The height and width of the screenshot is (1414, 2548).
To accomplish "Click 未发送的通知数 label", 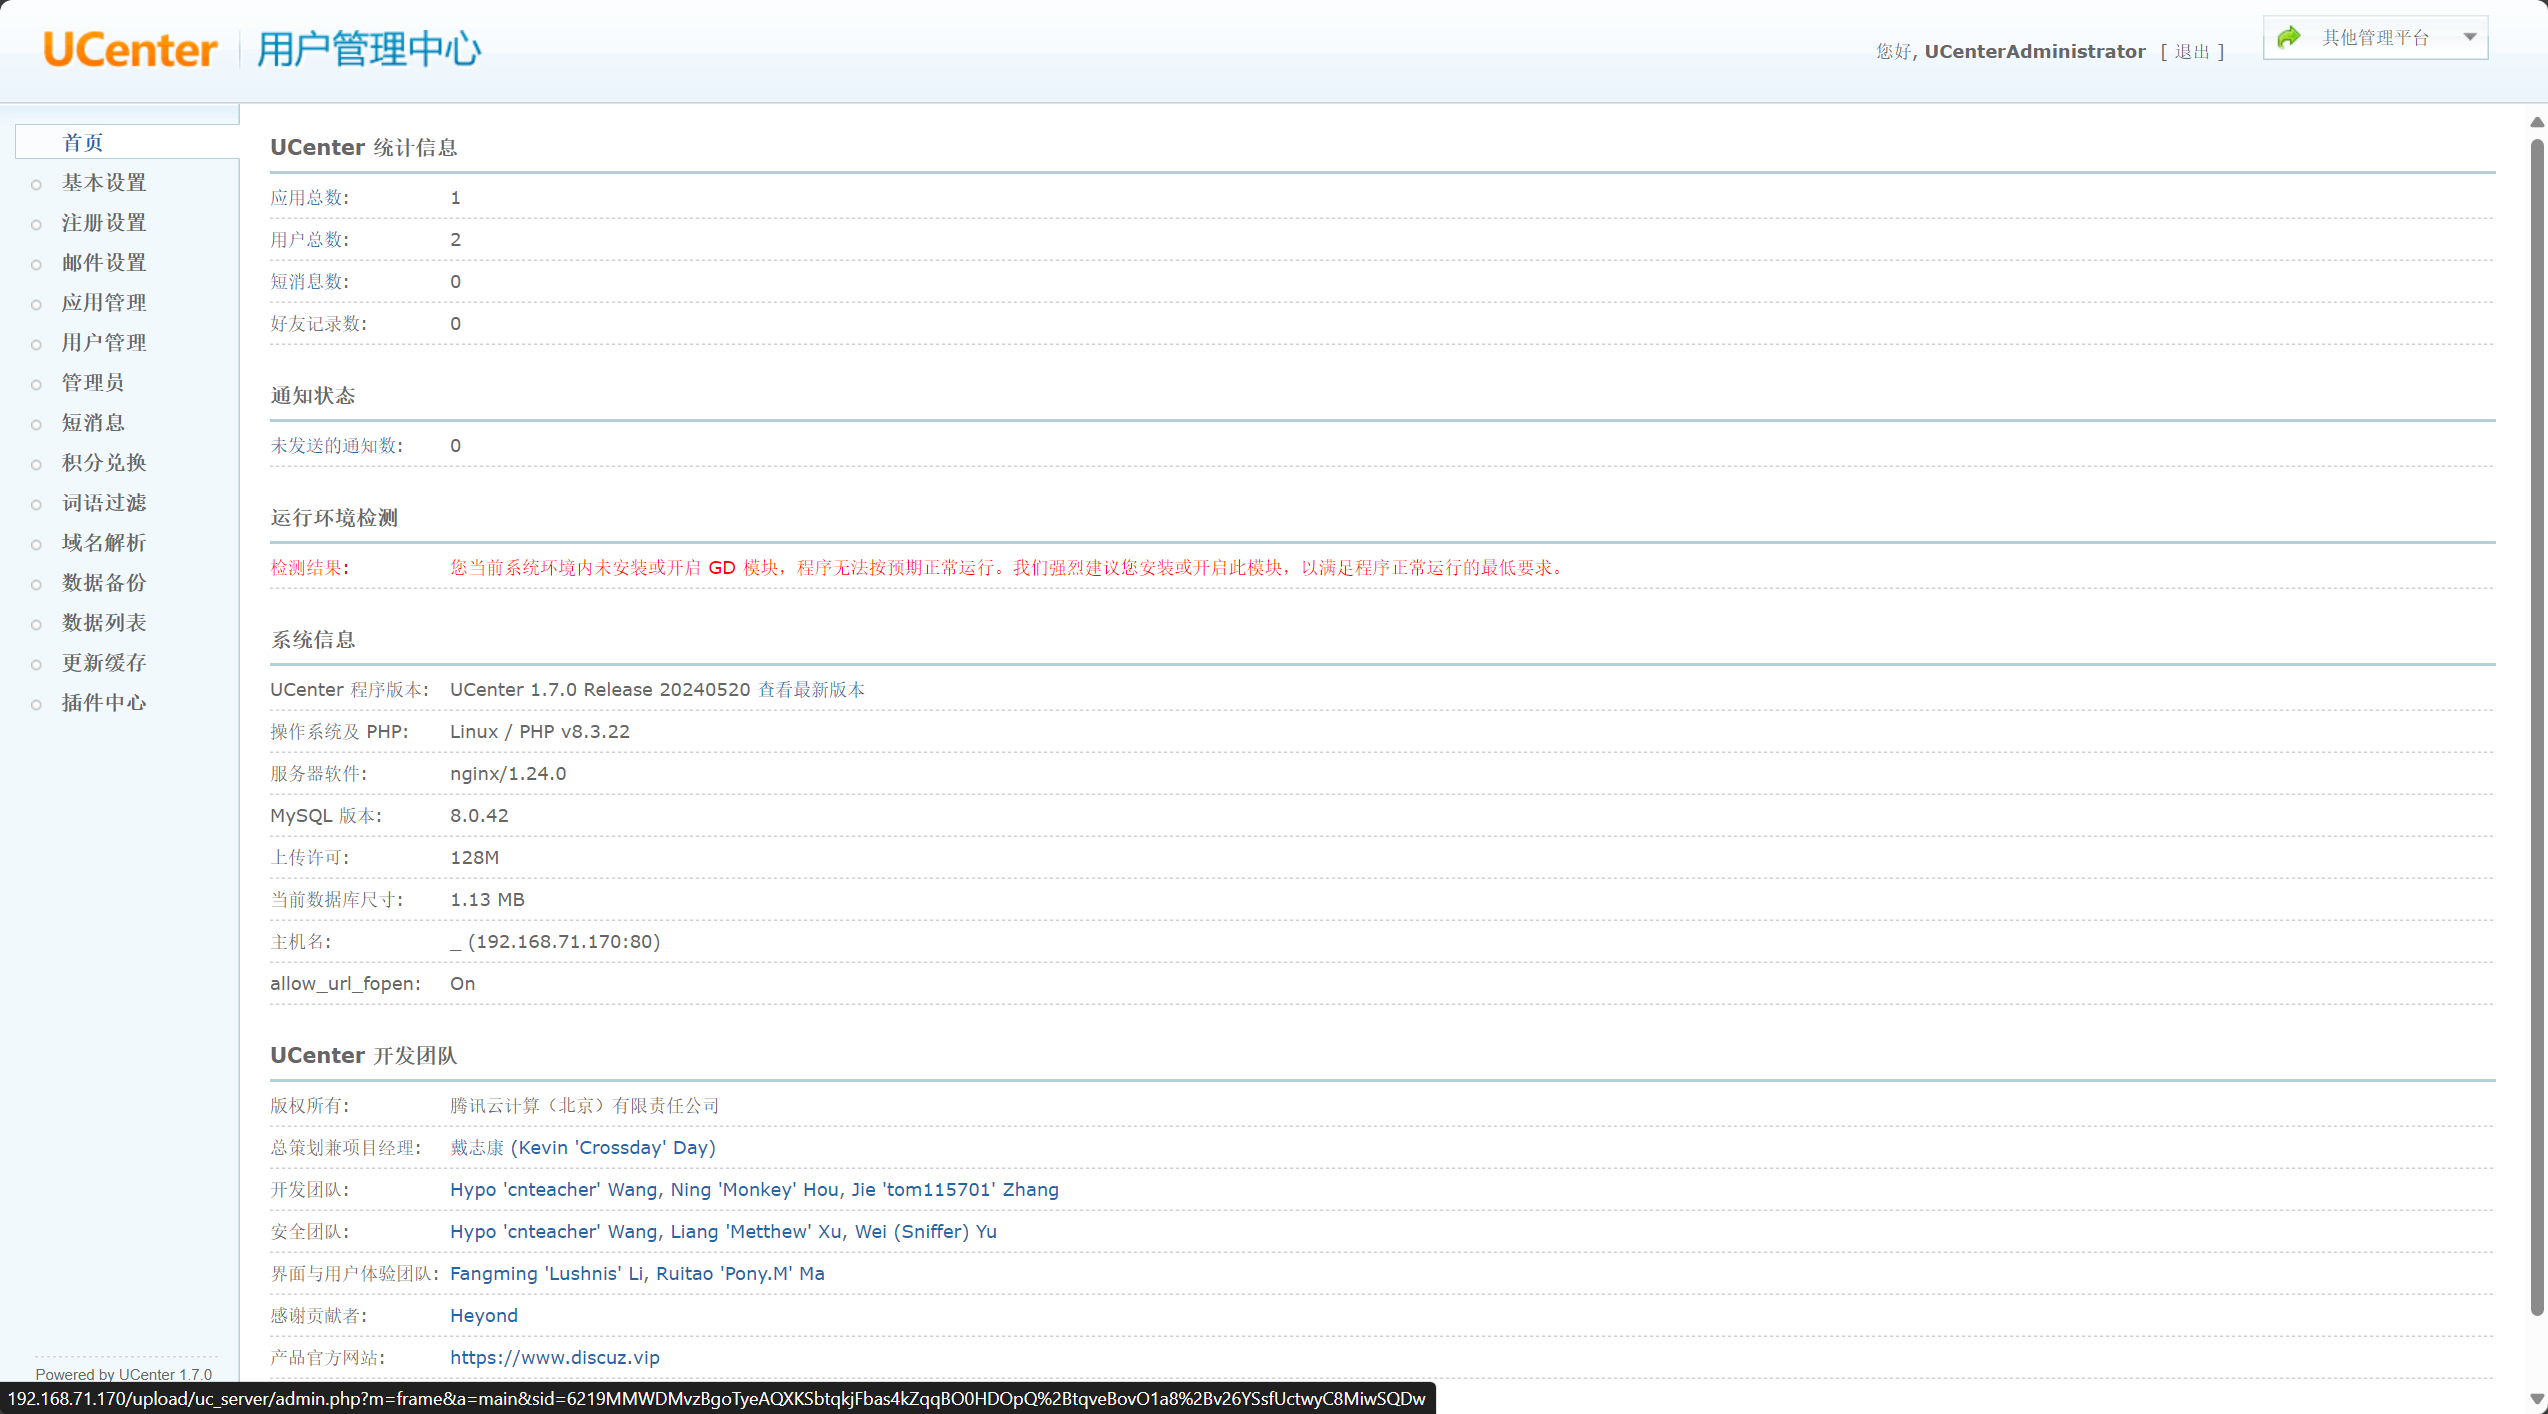I will point(337,446).
